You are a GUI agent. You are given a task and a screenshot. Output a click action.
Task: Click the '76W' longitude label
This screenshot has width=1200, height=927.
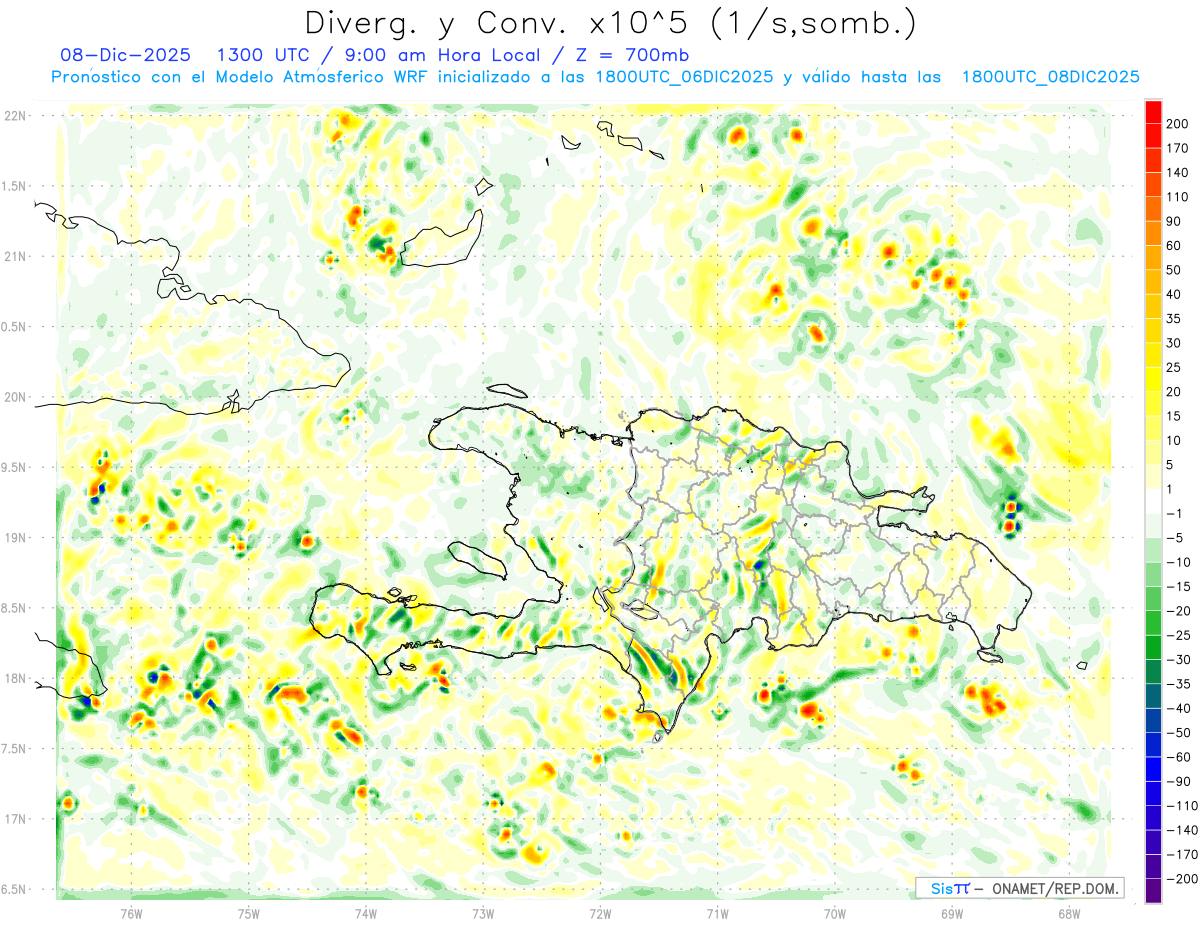click(131, 913)
